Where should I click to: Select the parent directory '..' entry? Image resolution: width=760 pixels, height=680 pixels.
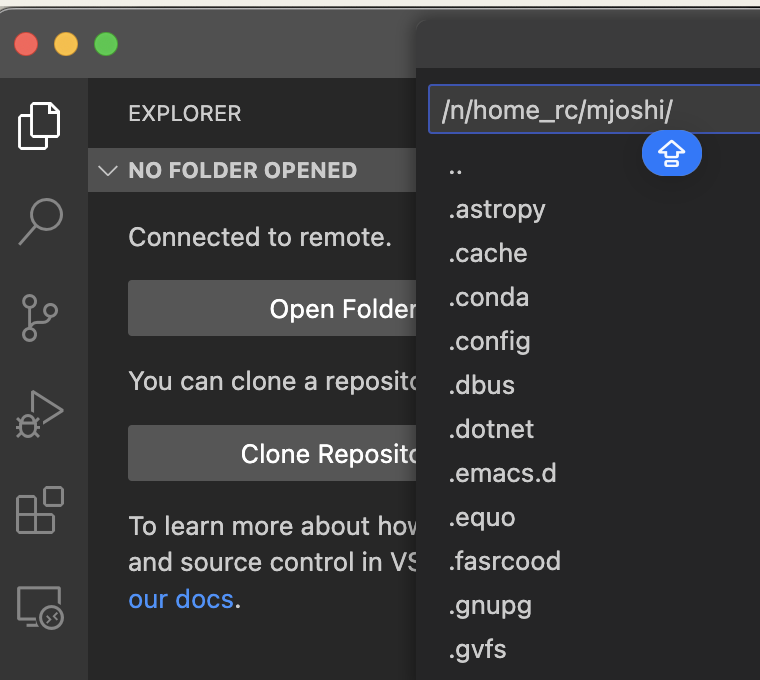[456, 166]
